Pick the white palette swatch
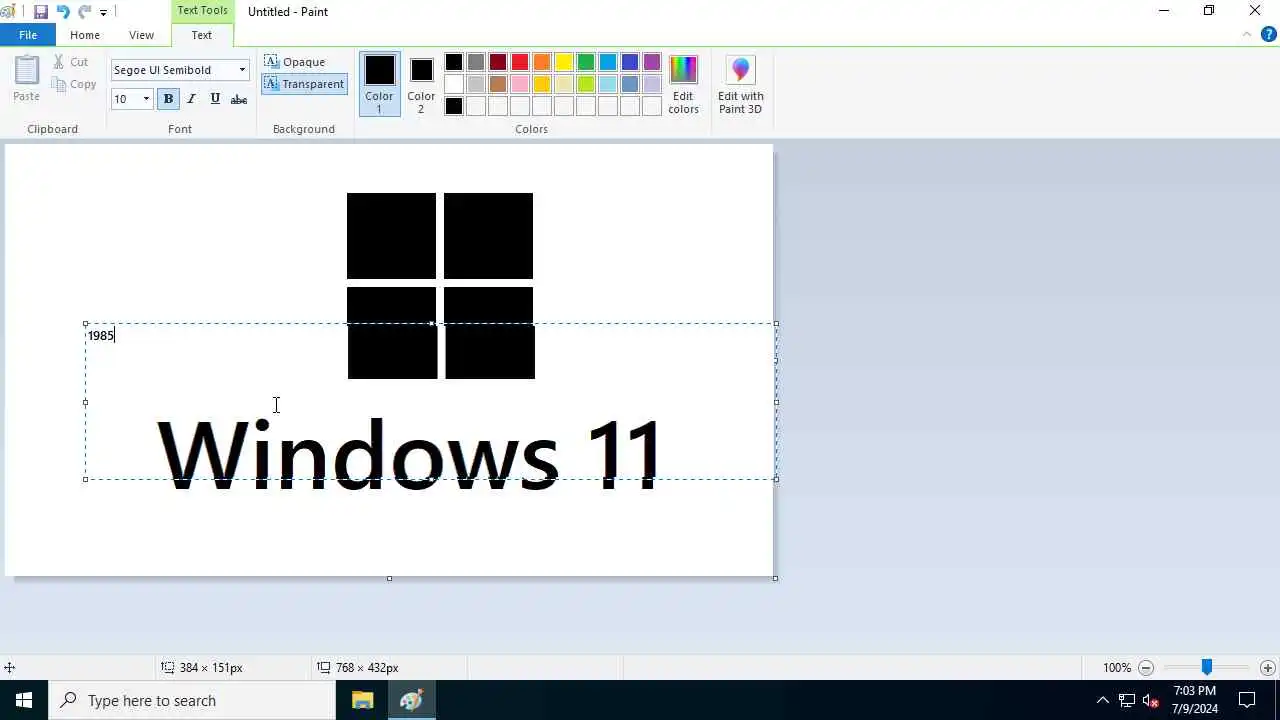This screenshot has width=1280, height=720. 454,84
